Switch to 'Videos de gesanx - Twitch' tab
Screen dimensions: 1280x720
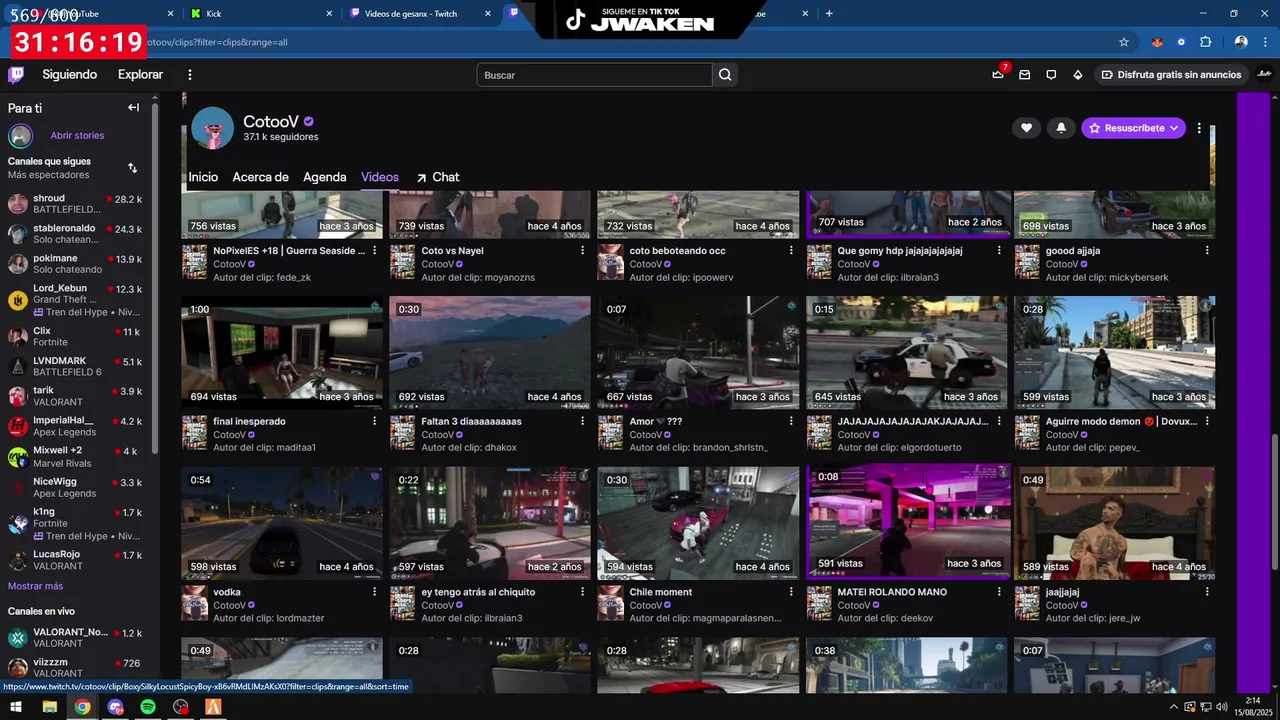(422, 13)
